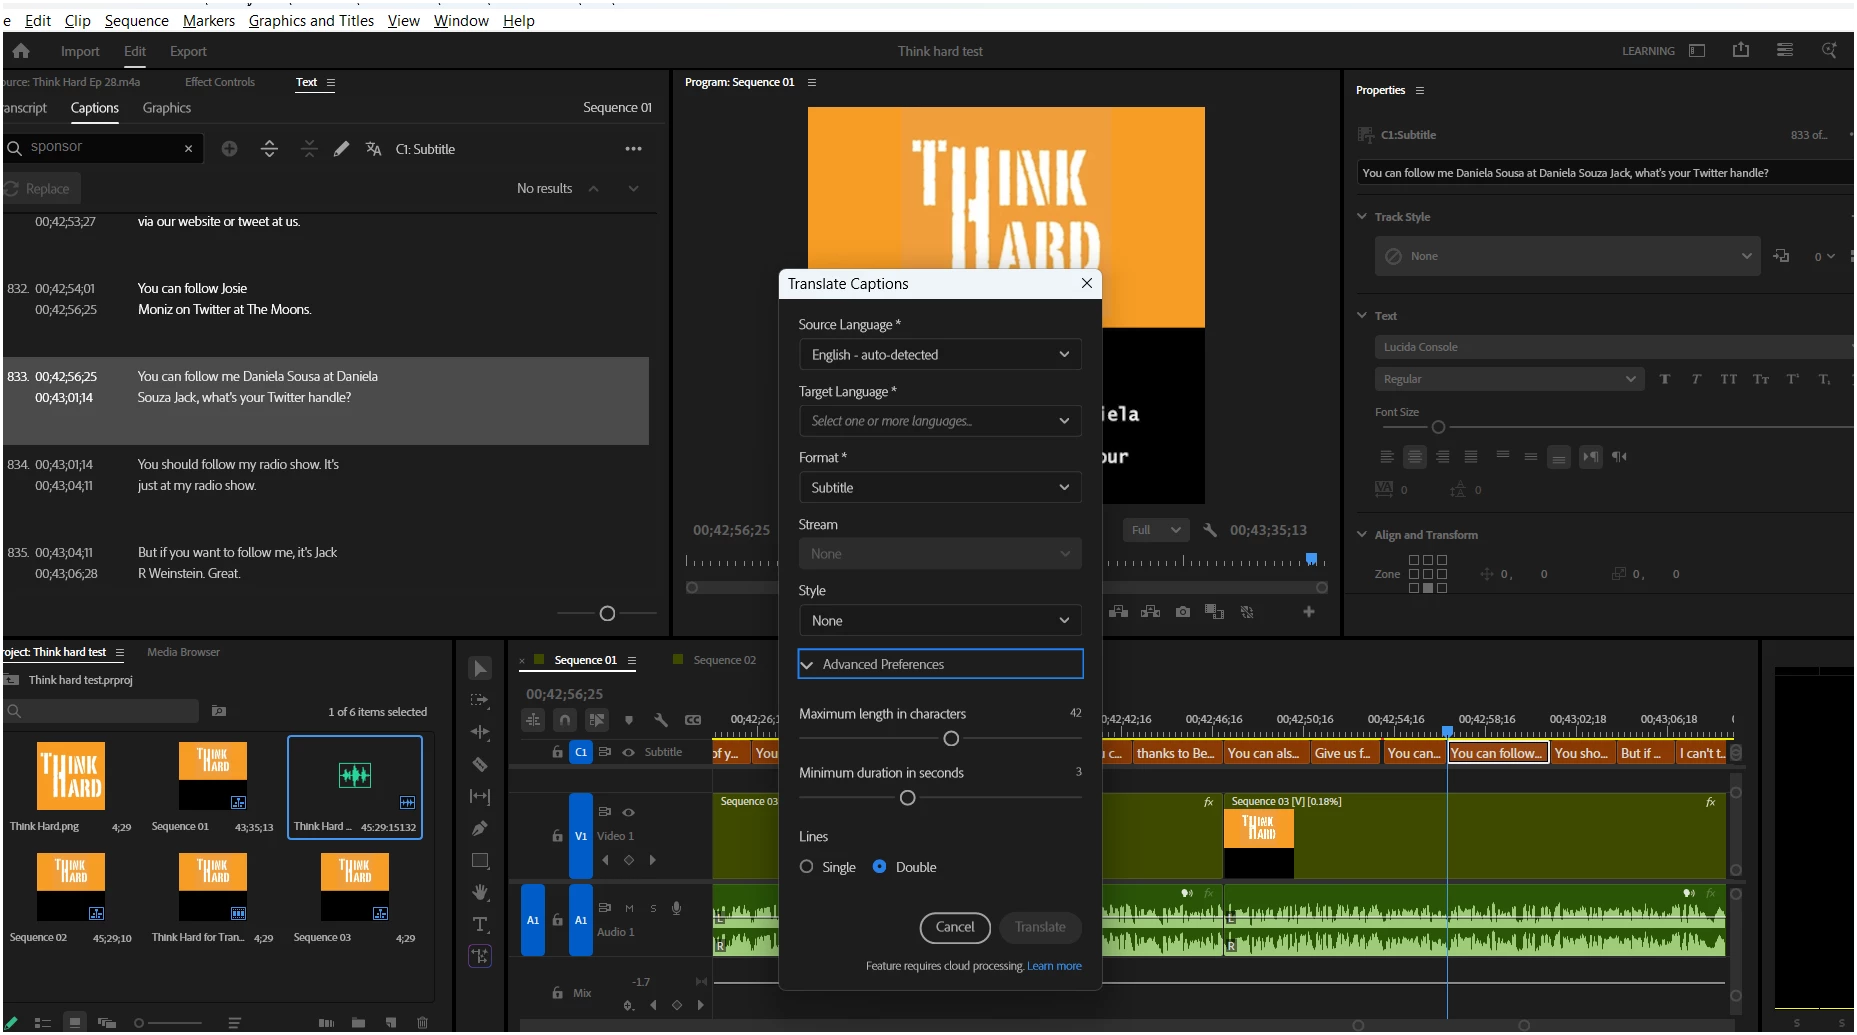
Task: Open the Regular font style dropdown
Action: point(1508,379)
